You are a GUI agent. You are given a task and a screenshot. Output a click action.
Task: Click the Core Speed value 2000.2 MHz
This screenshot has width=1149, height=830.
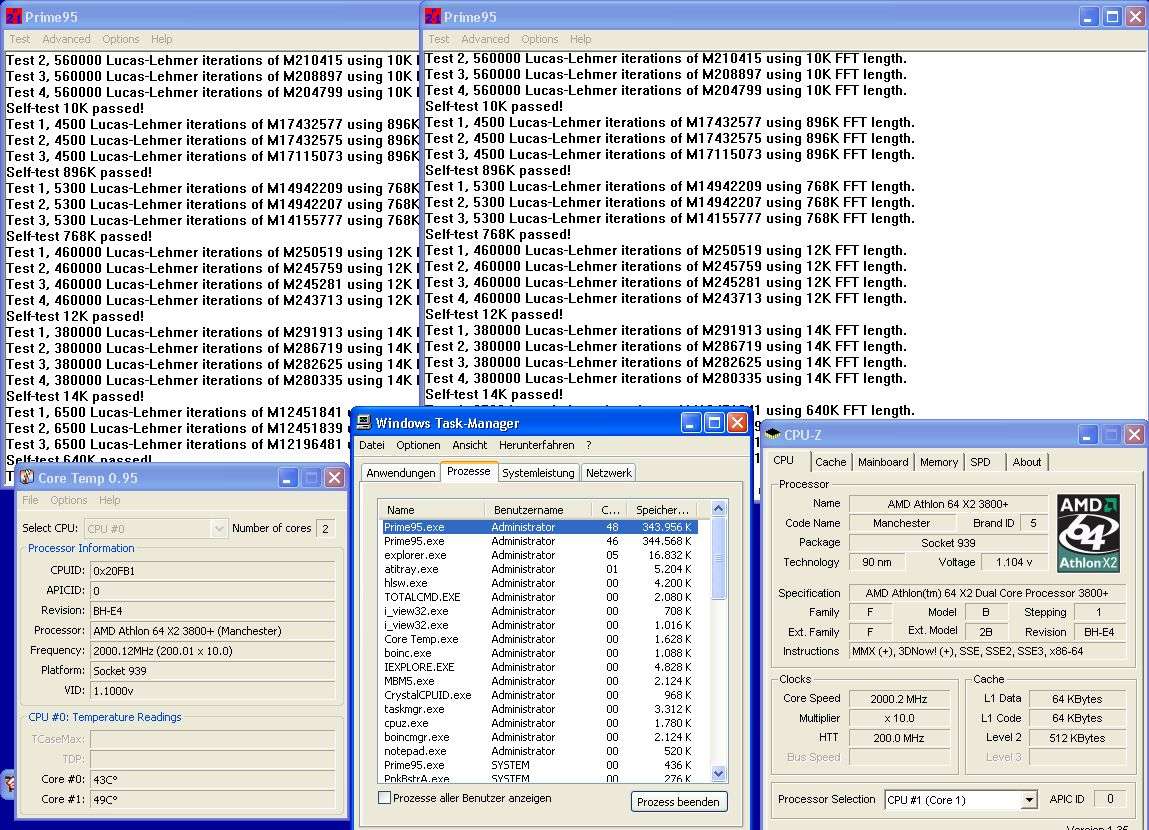[898, 699]
